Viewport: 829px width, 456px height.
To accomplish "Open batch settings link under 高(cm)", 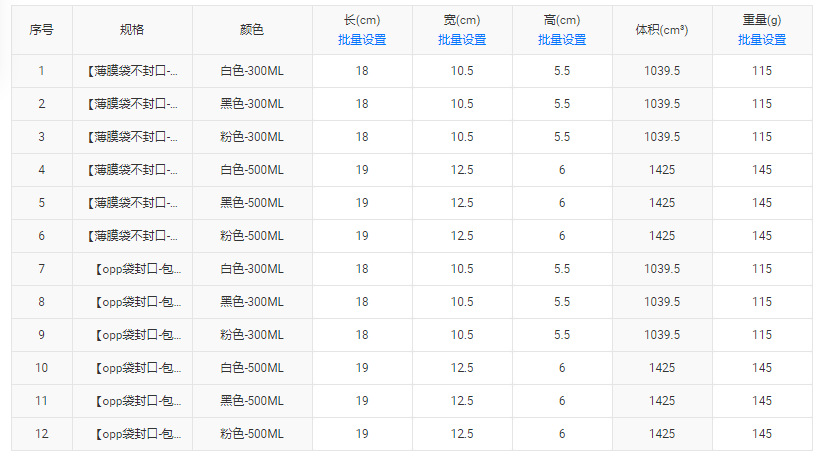I will 562,40.
